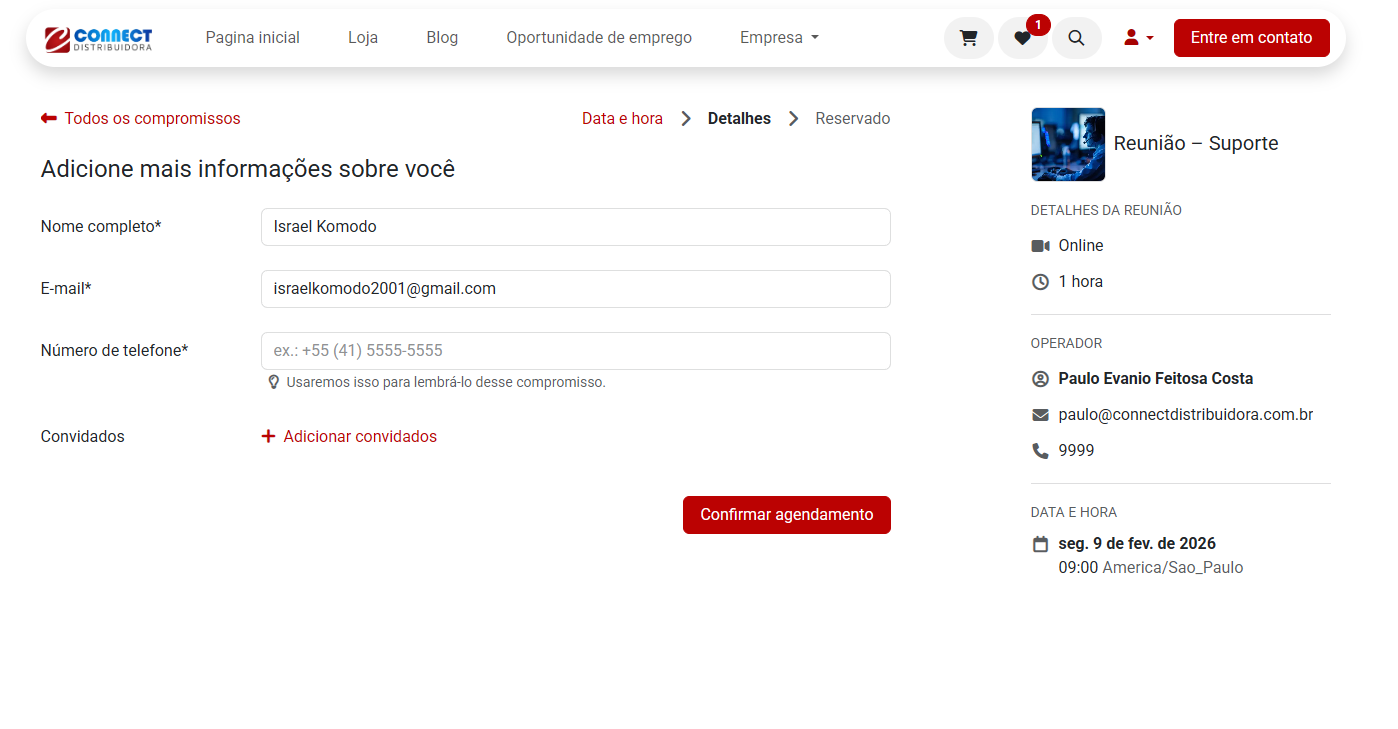This screenshot has width=1398, height=729.
Task: Open the shopping cart icon
Action: [x=968, y=38]
